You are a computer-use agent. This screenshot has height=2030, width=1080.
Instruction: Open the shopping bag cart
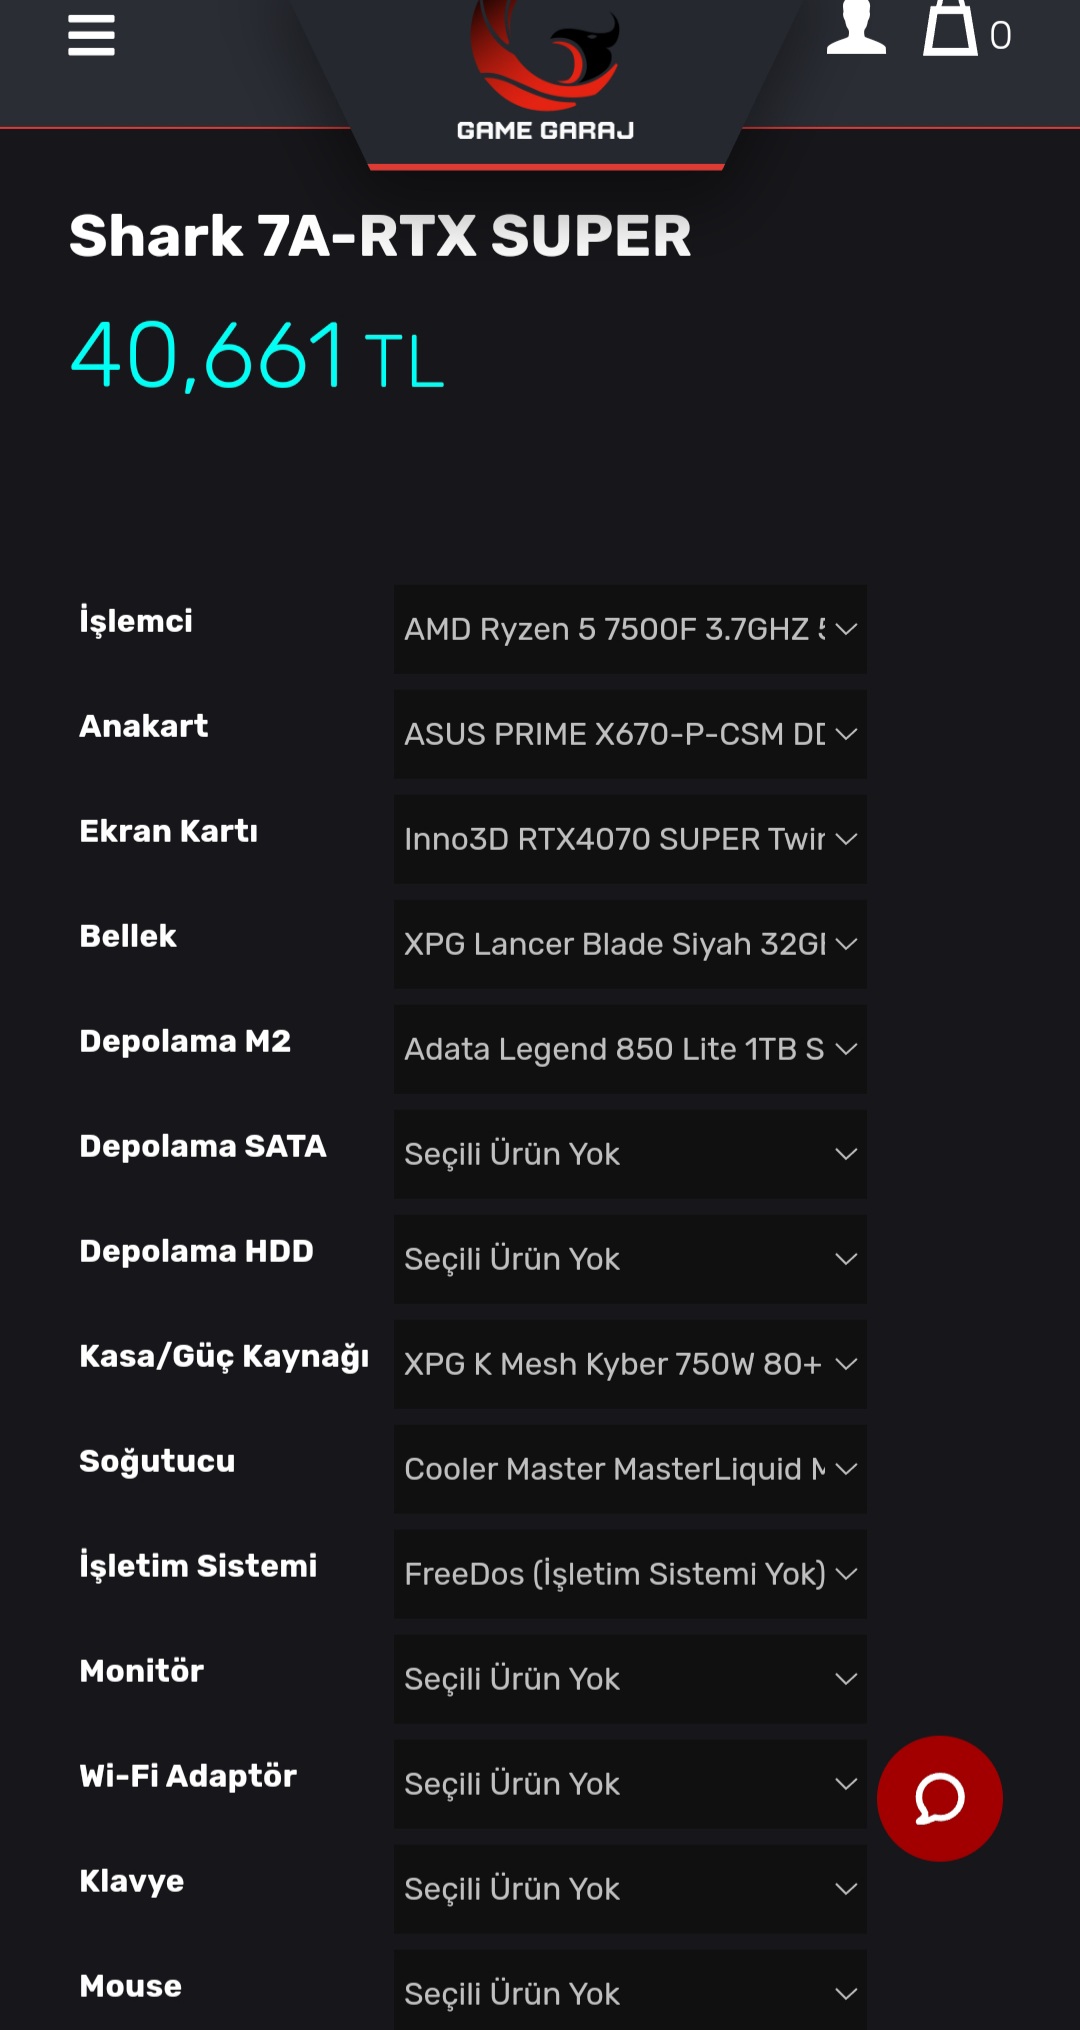[x=951, y=30]
